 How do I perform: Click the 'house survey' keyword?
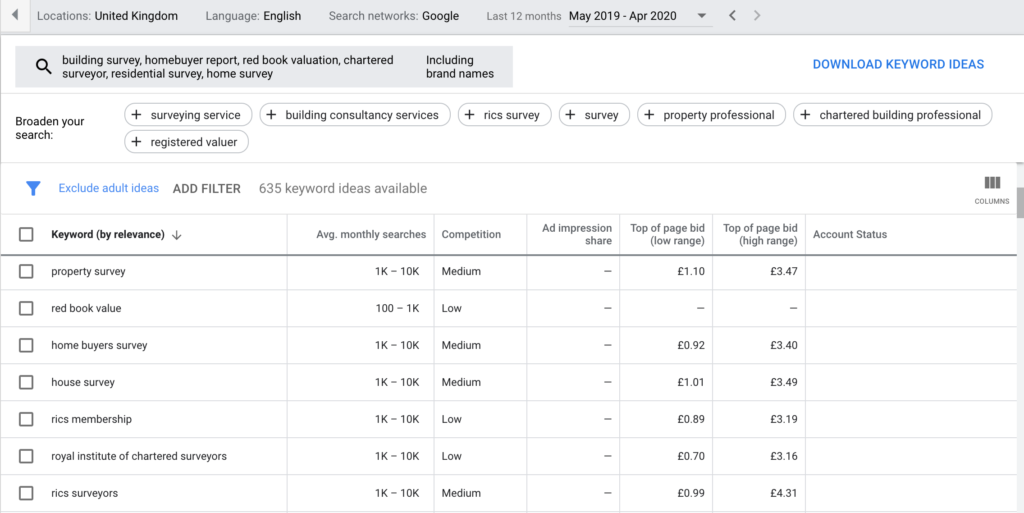point(83,382)
